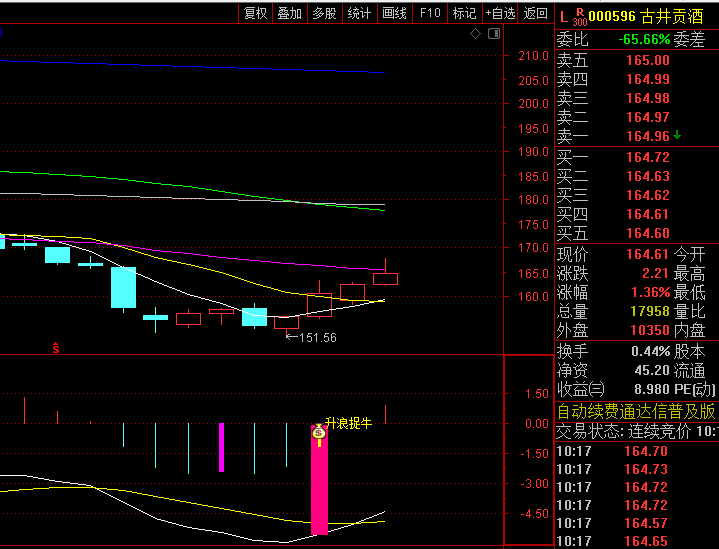Select the 买四 price 164.61

[x=648, y=214]
